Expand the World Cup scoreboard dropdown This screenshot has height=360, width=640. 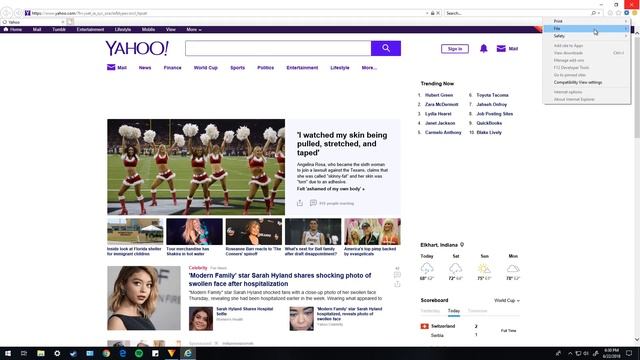click(507, 300)
